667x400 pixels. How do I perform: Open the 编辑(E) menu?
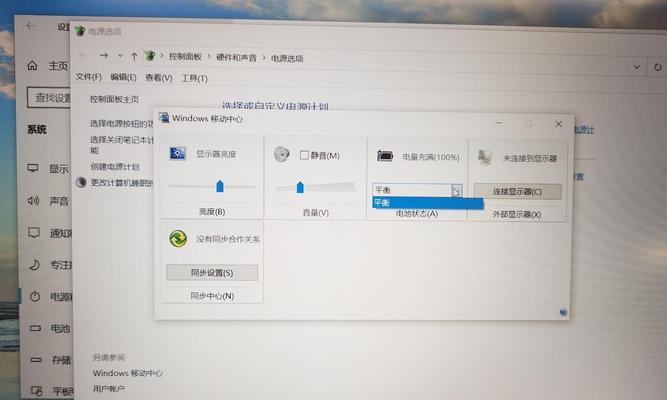[123, 77]
